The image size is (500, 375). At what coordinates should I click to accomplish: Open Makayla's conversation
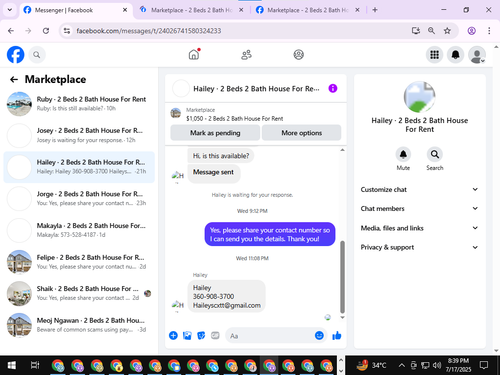coord(79,230)
